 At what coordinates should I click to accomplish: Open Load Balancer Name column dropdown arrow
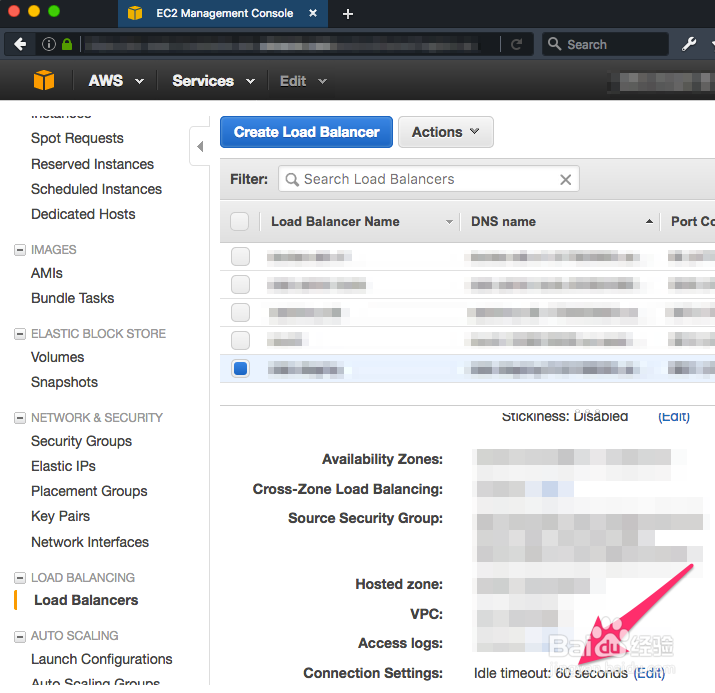[449, 222]
